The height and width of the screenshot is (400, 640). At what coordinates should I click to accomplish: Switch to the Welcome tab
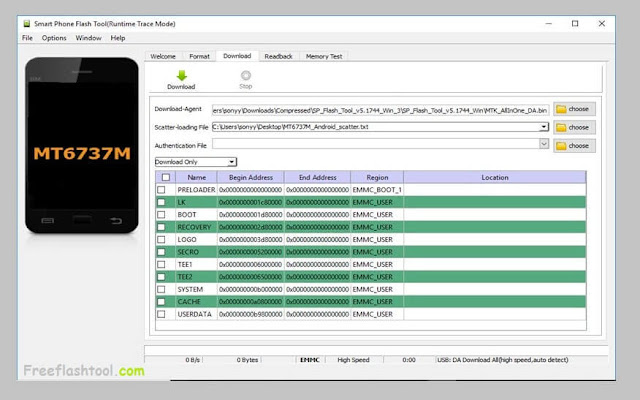tap(163, 56)
